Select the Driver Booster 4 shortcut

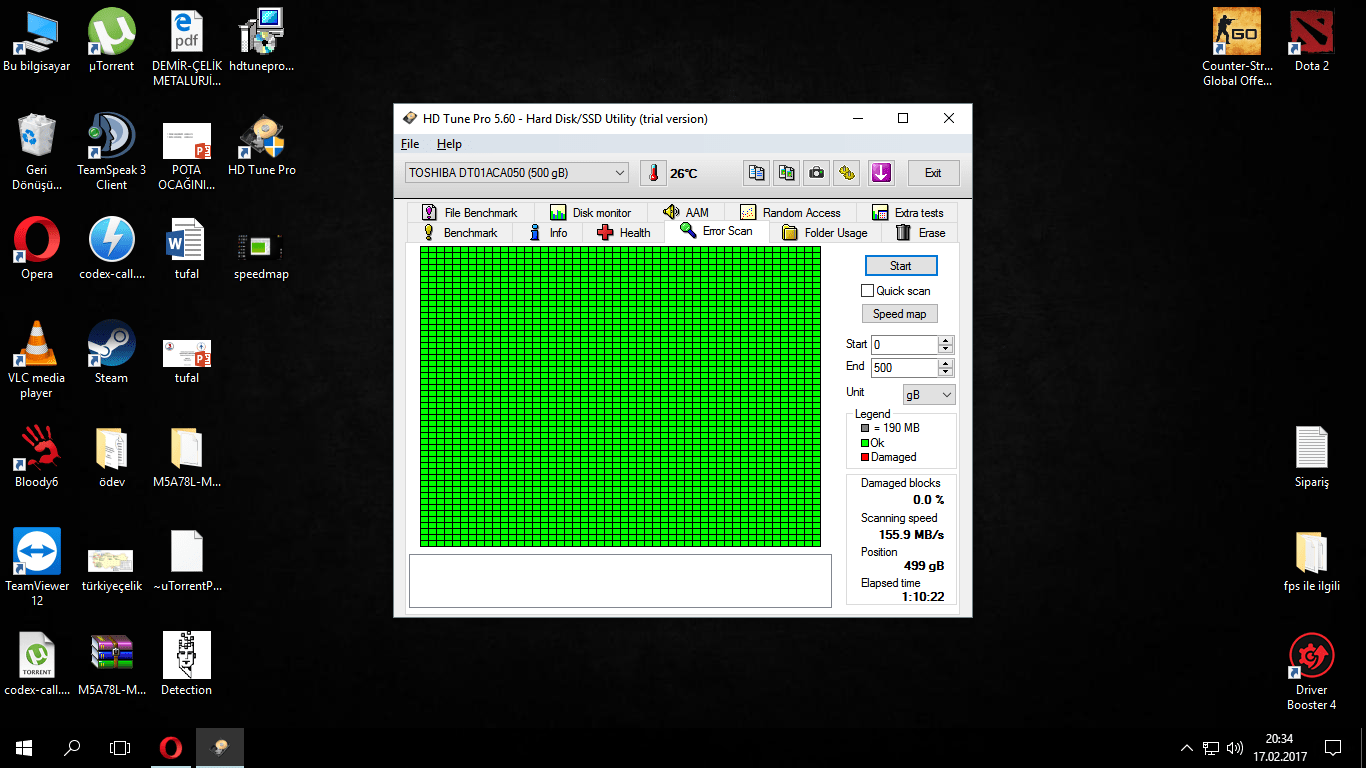[1312, 672]
